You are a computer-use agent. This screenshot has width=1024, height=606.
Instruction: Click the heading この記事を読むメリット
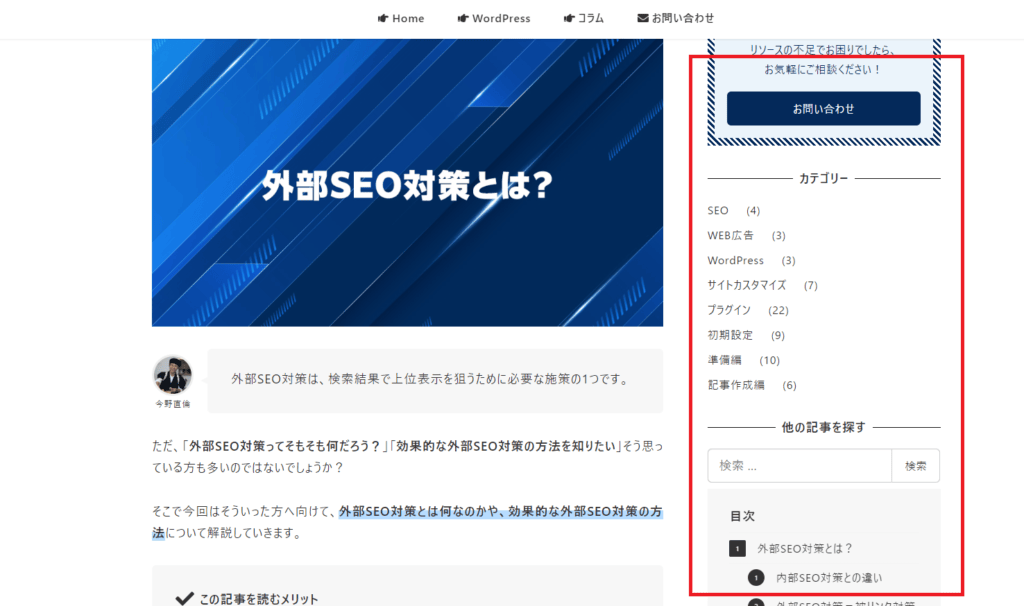259,599
